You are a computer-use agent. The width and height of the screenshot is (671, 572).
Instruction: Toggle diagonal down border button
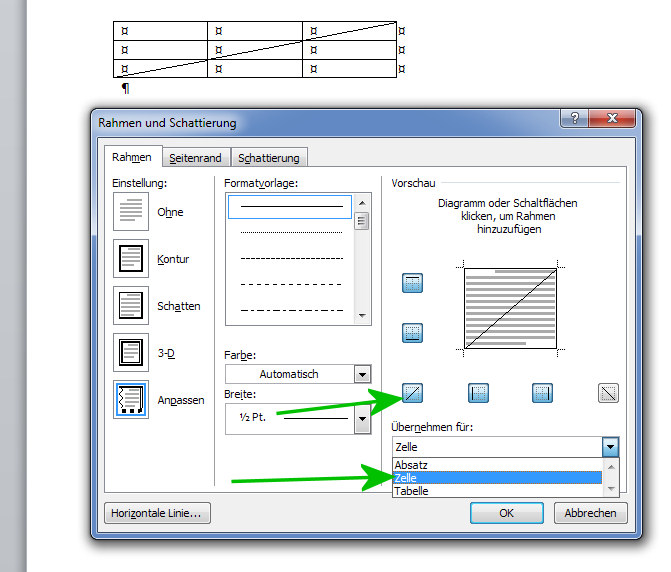(x=608, y=393)
